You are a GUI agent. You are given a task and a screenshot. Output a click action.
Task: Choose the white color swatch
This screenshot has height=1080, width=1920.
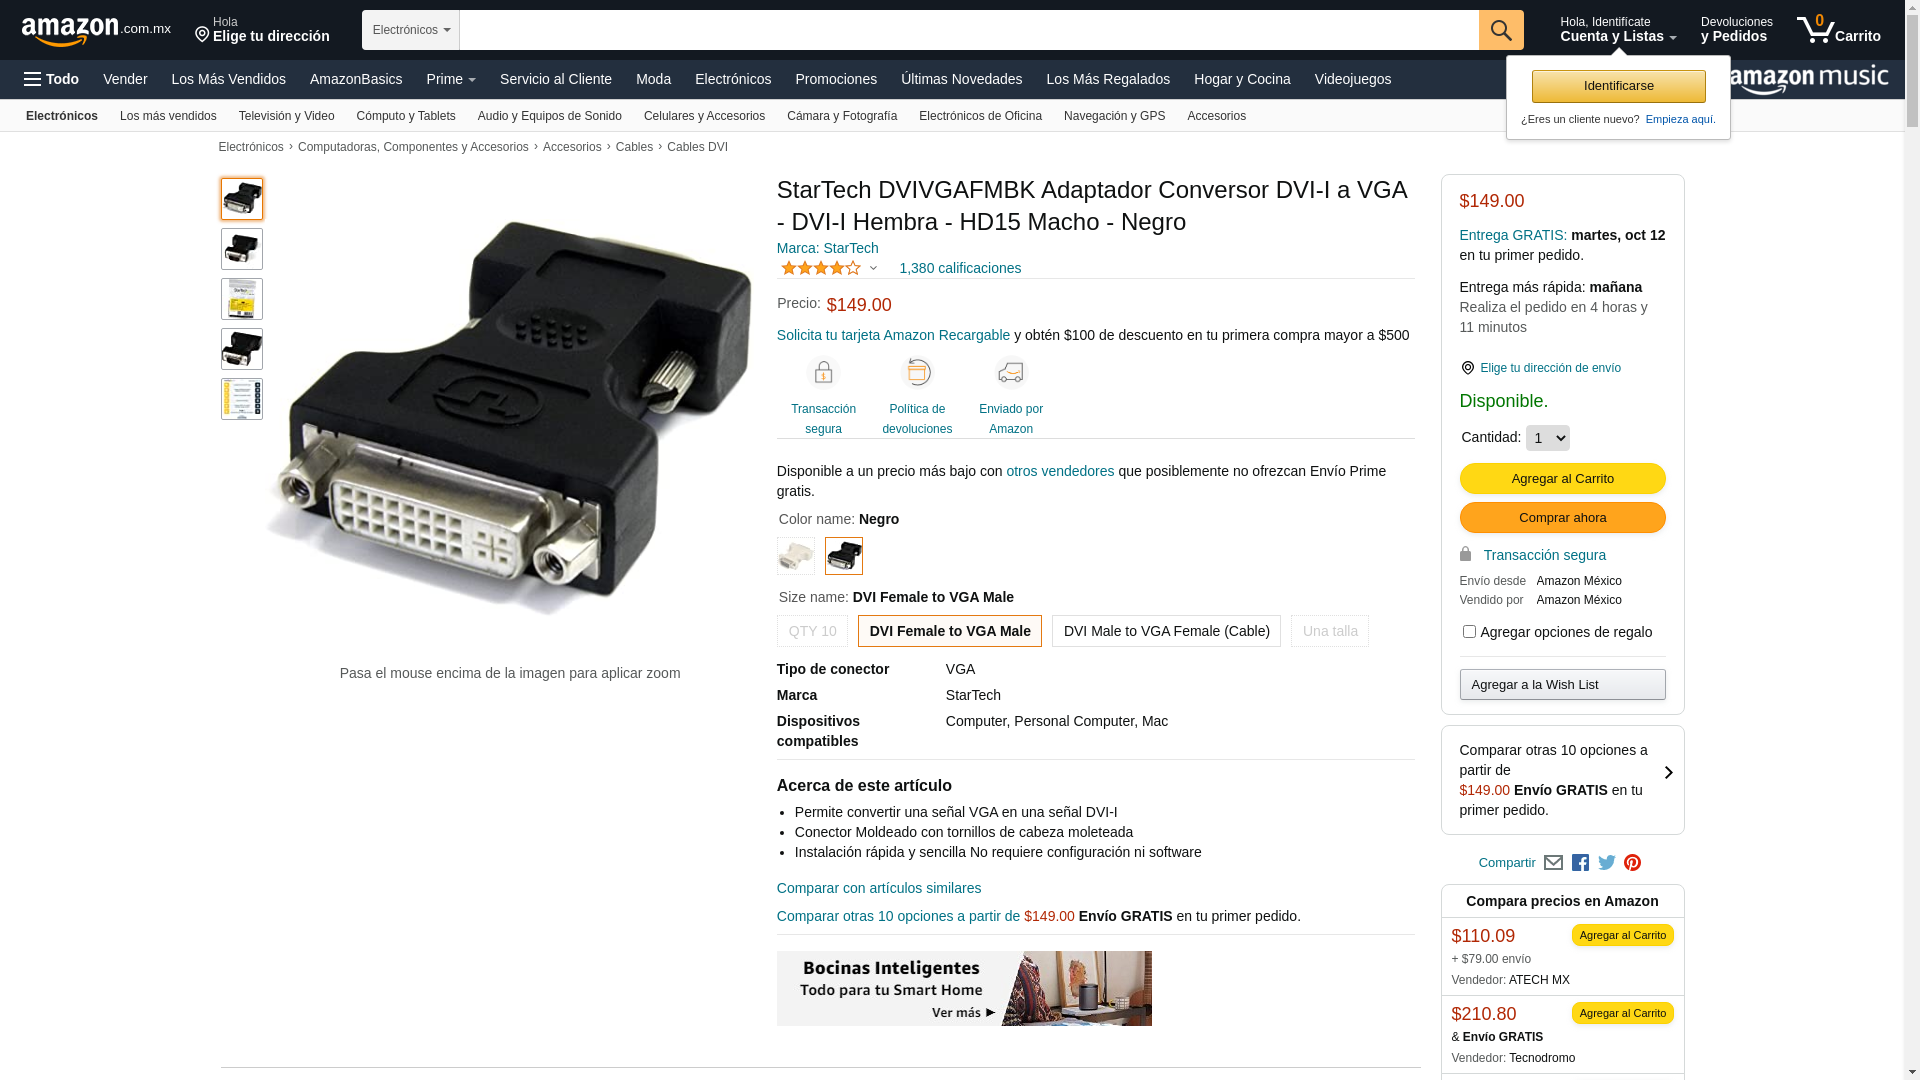(x=796, y=556)
